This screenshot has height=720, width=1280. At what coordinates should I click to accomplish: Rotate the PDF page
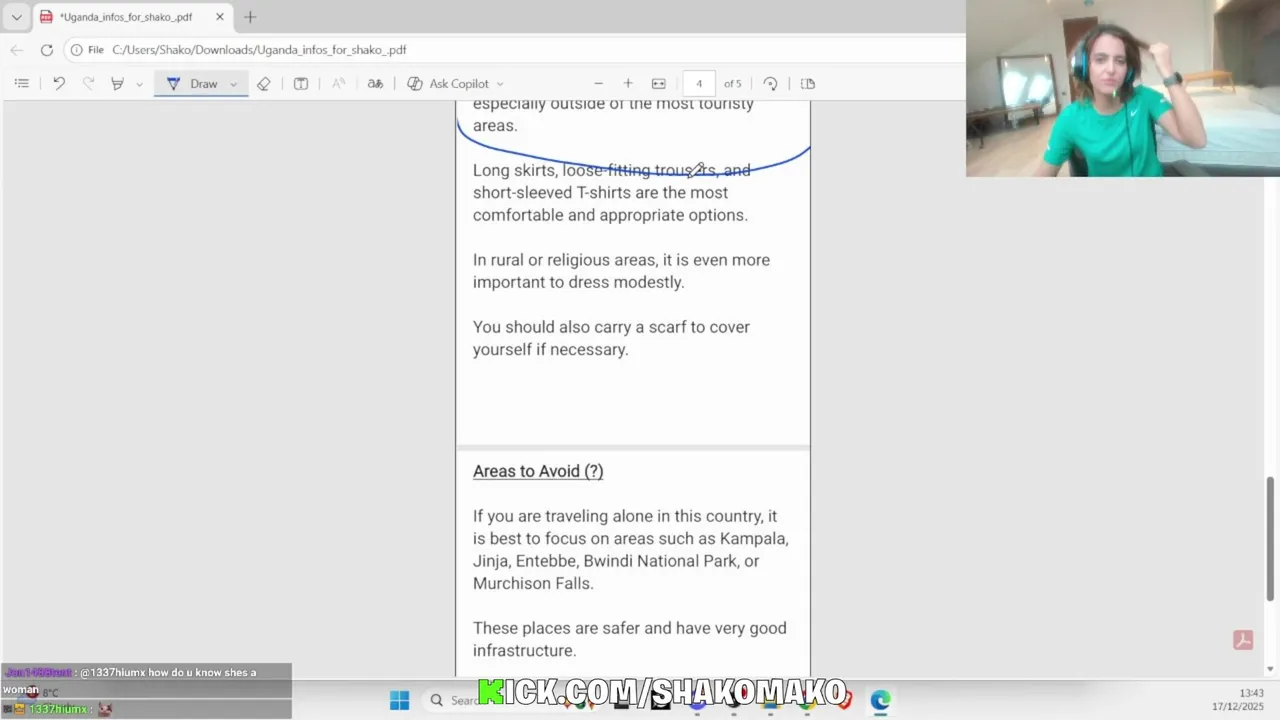[770, 84]
